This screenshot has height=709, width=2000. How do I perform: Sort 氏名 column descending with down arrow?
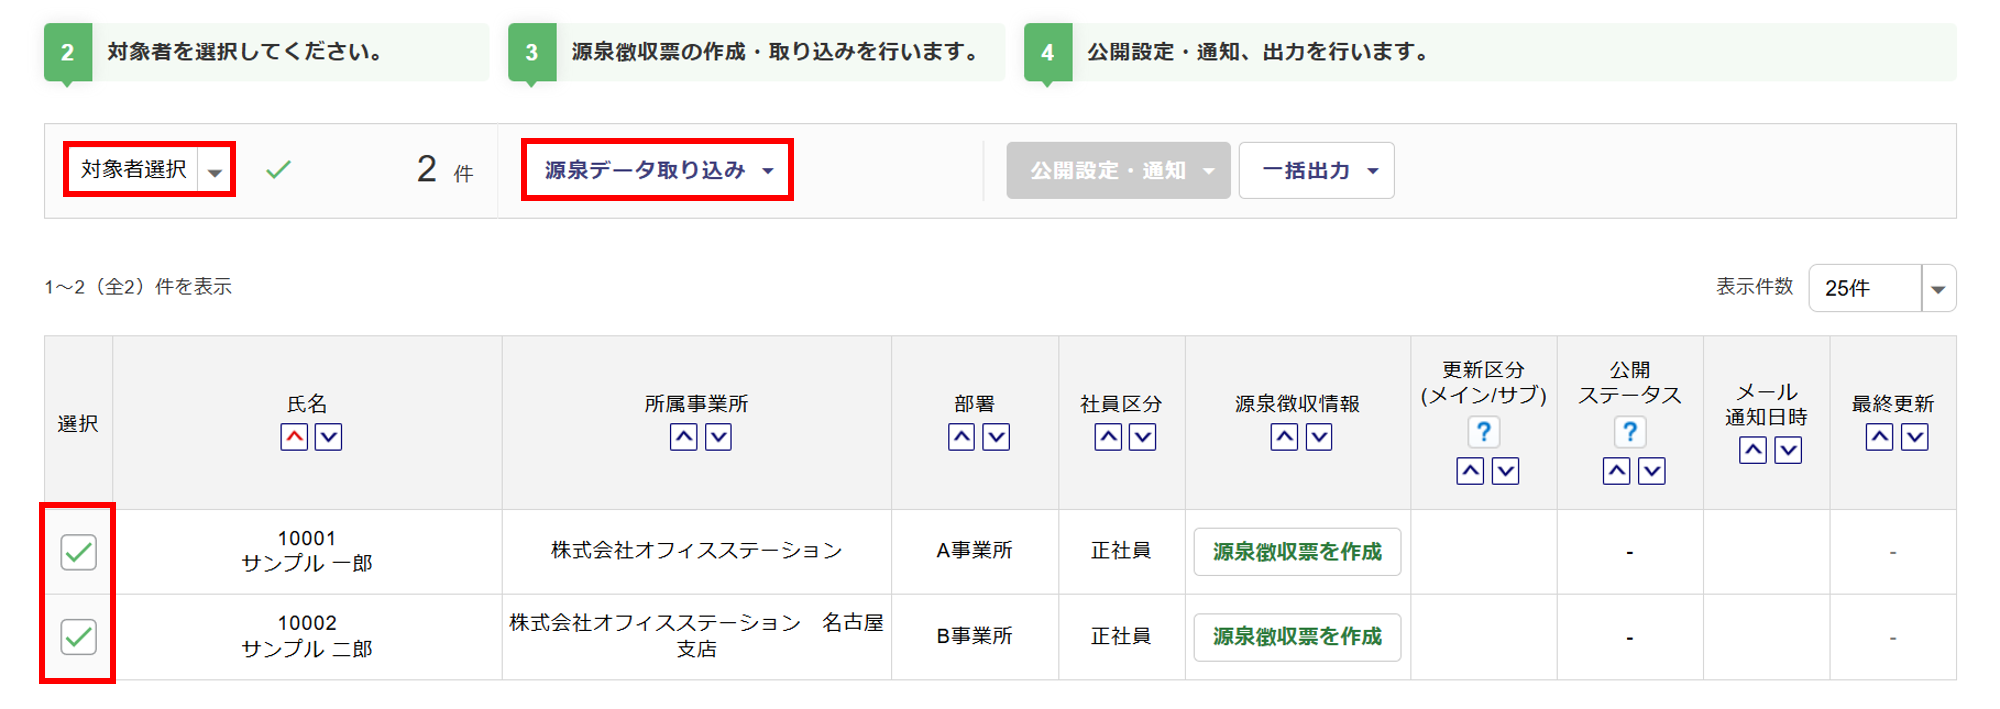tap(329, 437)
